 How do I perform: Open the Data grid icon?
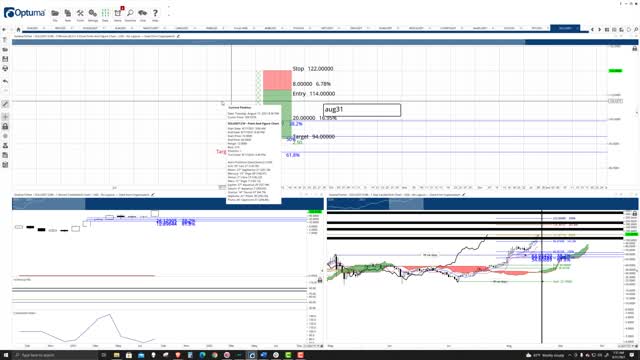(105, 13)
